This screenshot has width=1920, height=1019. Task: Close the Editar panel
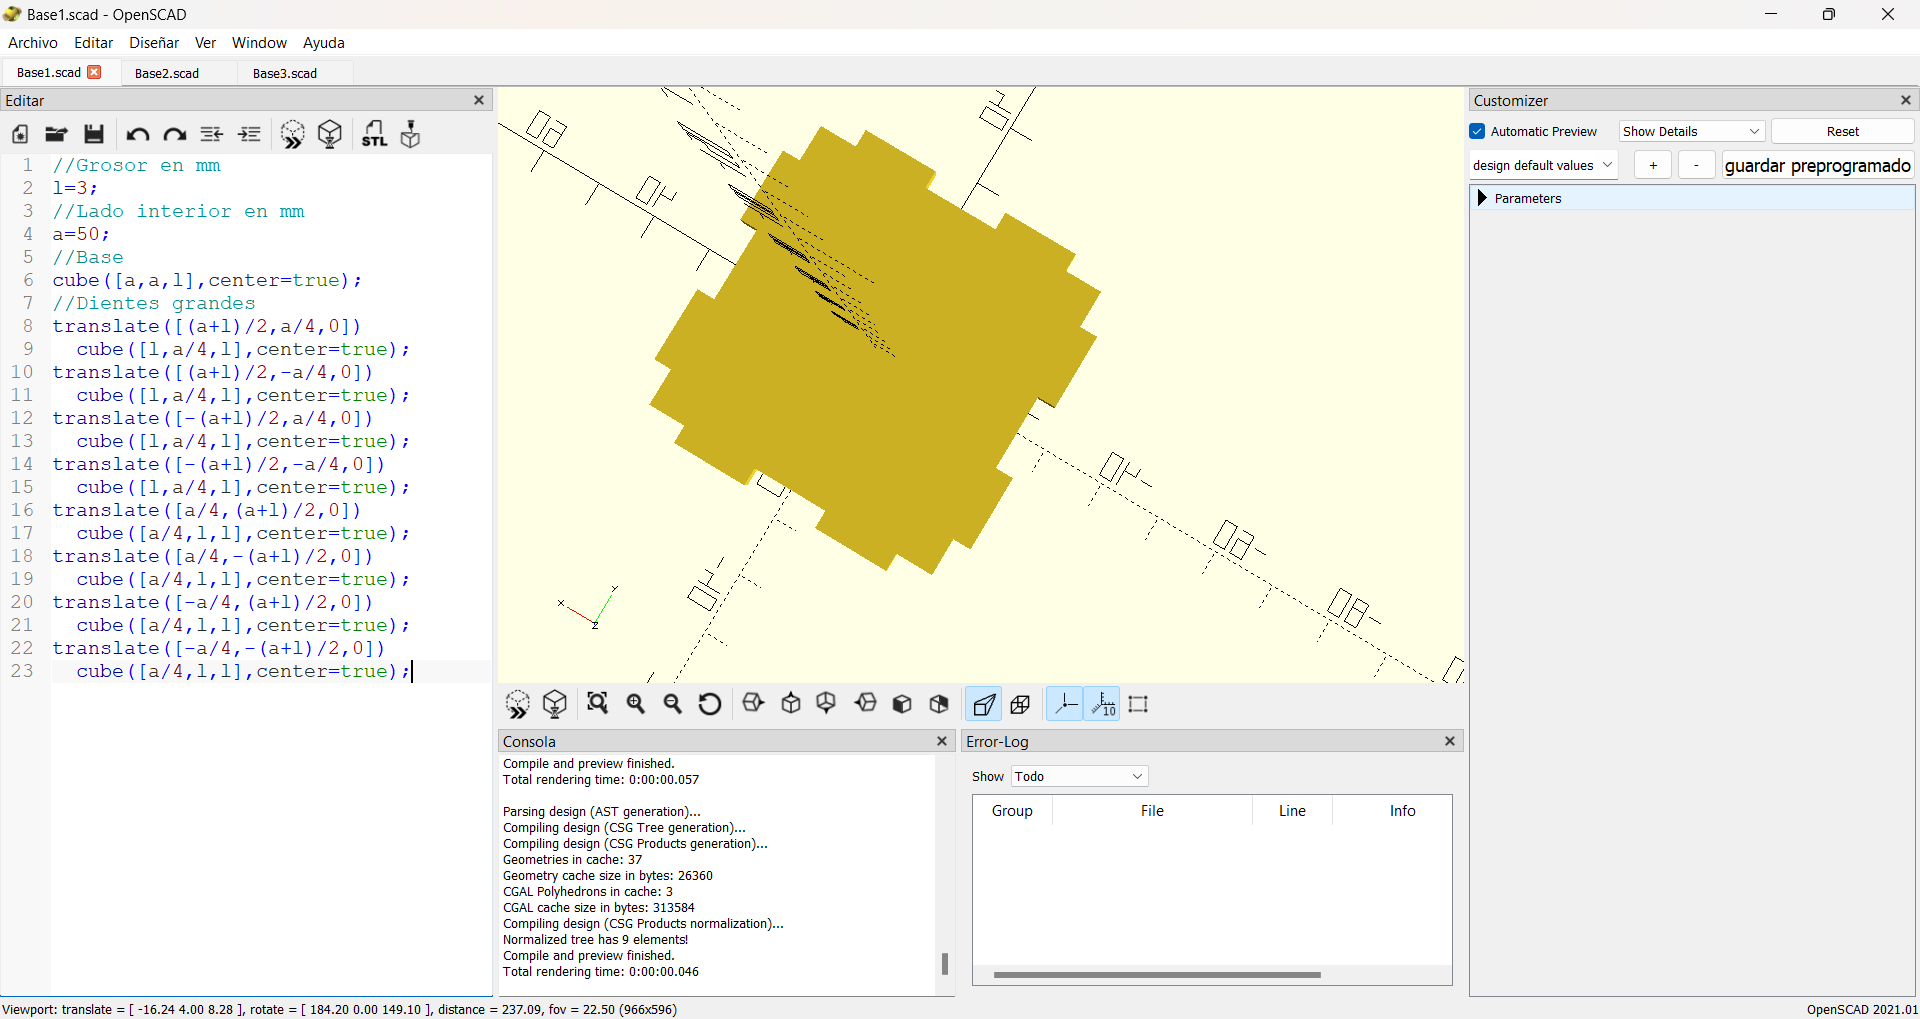479,100
